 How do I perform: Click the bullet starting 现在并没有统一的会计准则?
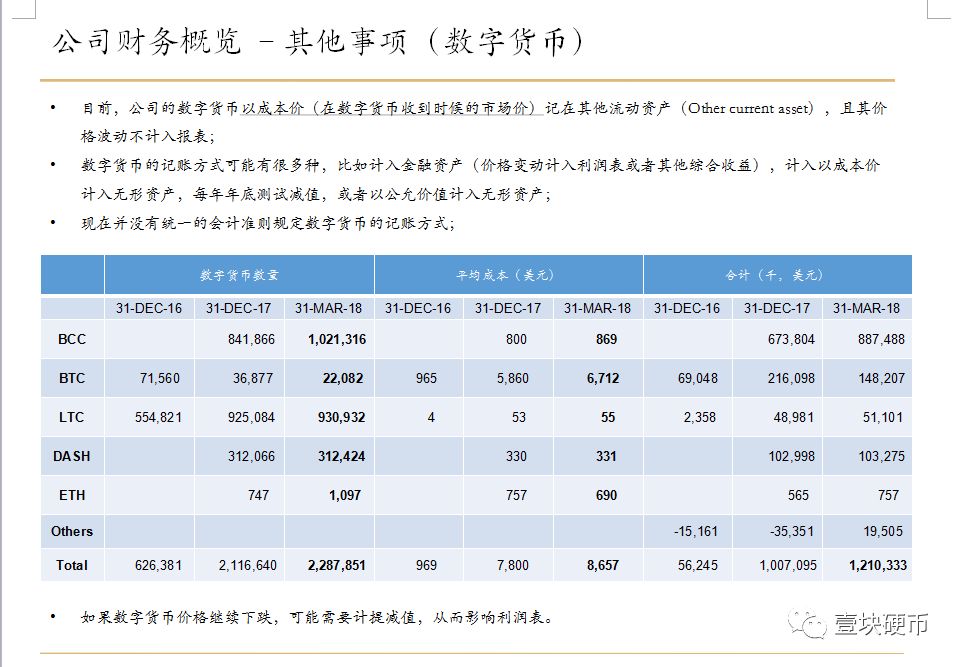click(x=268, y=224)
